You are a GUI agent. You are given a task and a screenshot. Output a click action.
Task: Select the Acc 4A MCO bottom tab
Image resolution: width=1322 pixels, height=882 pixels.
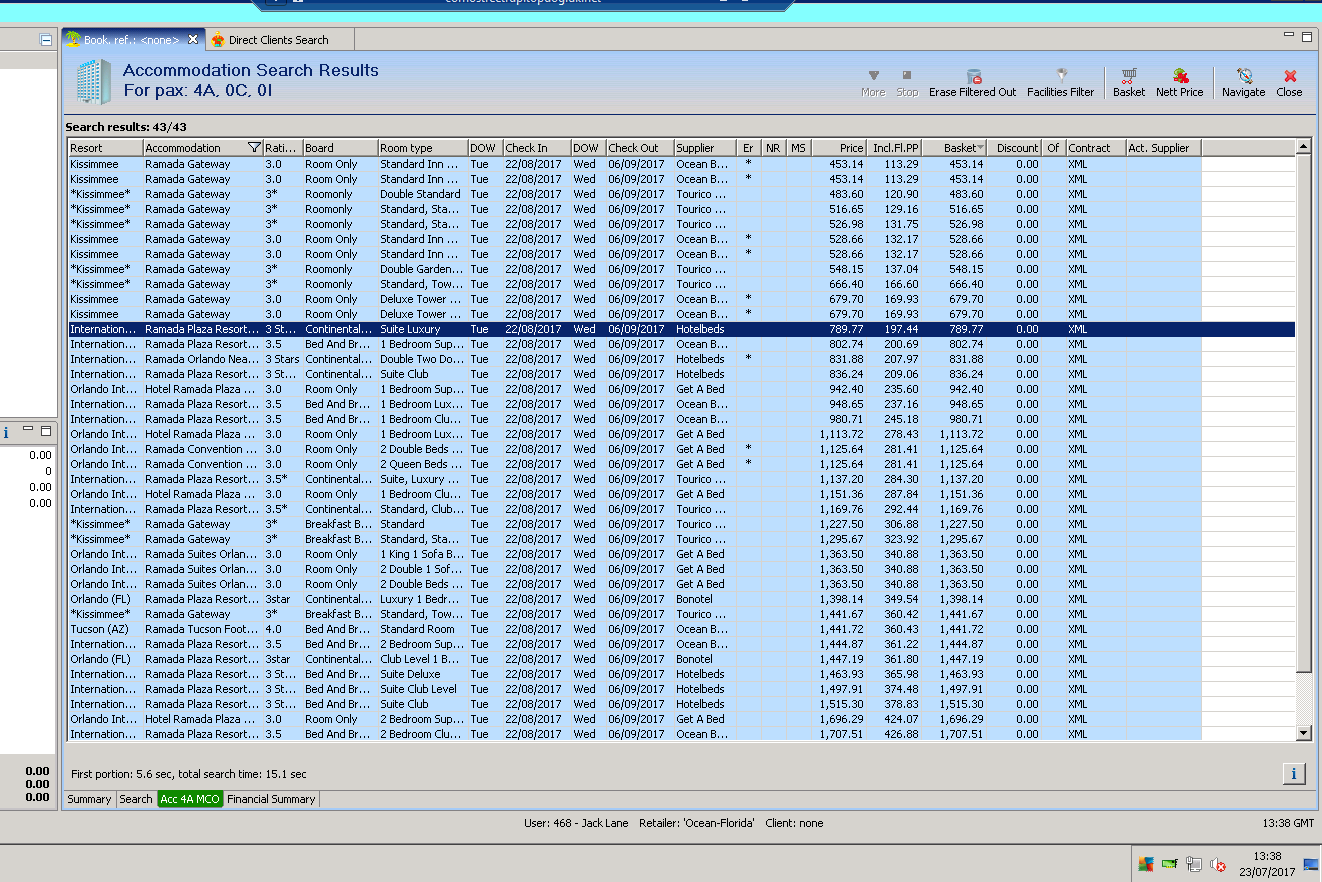pos(190,799)
